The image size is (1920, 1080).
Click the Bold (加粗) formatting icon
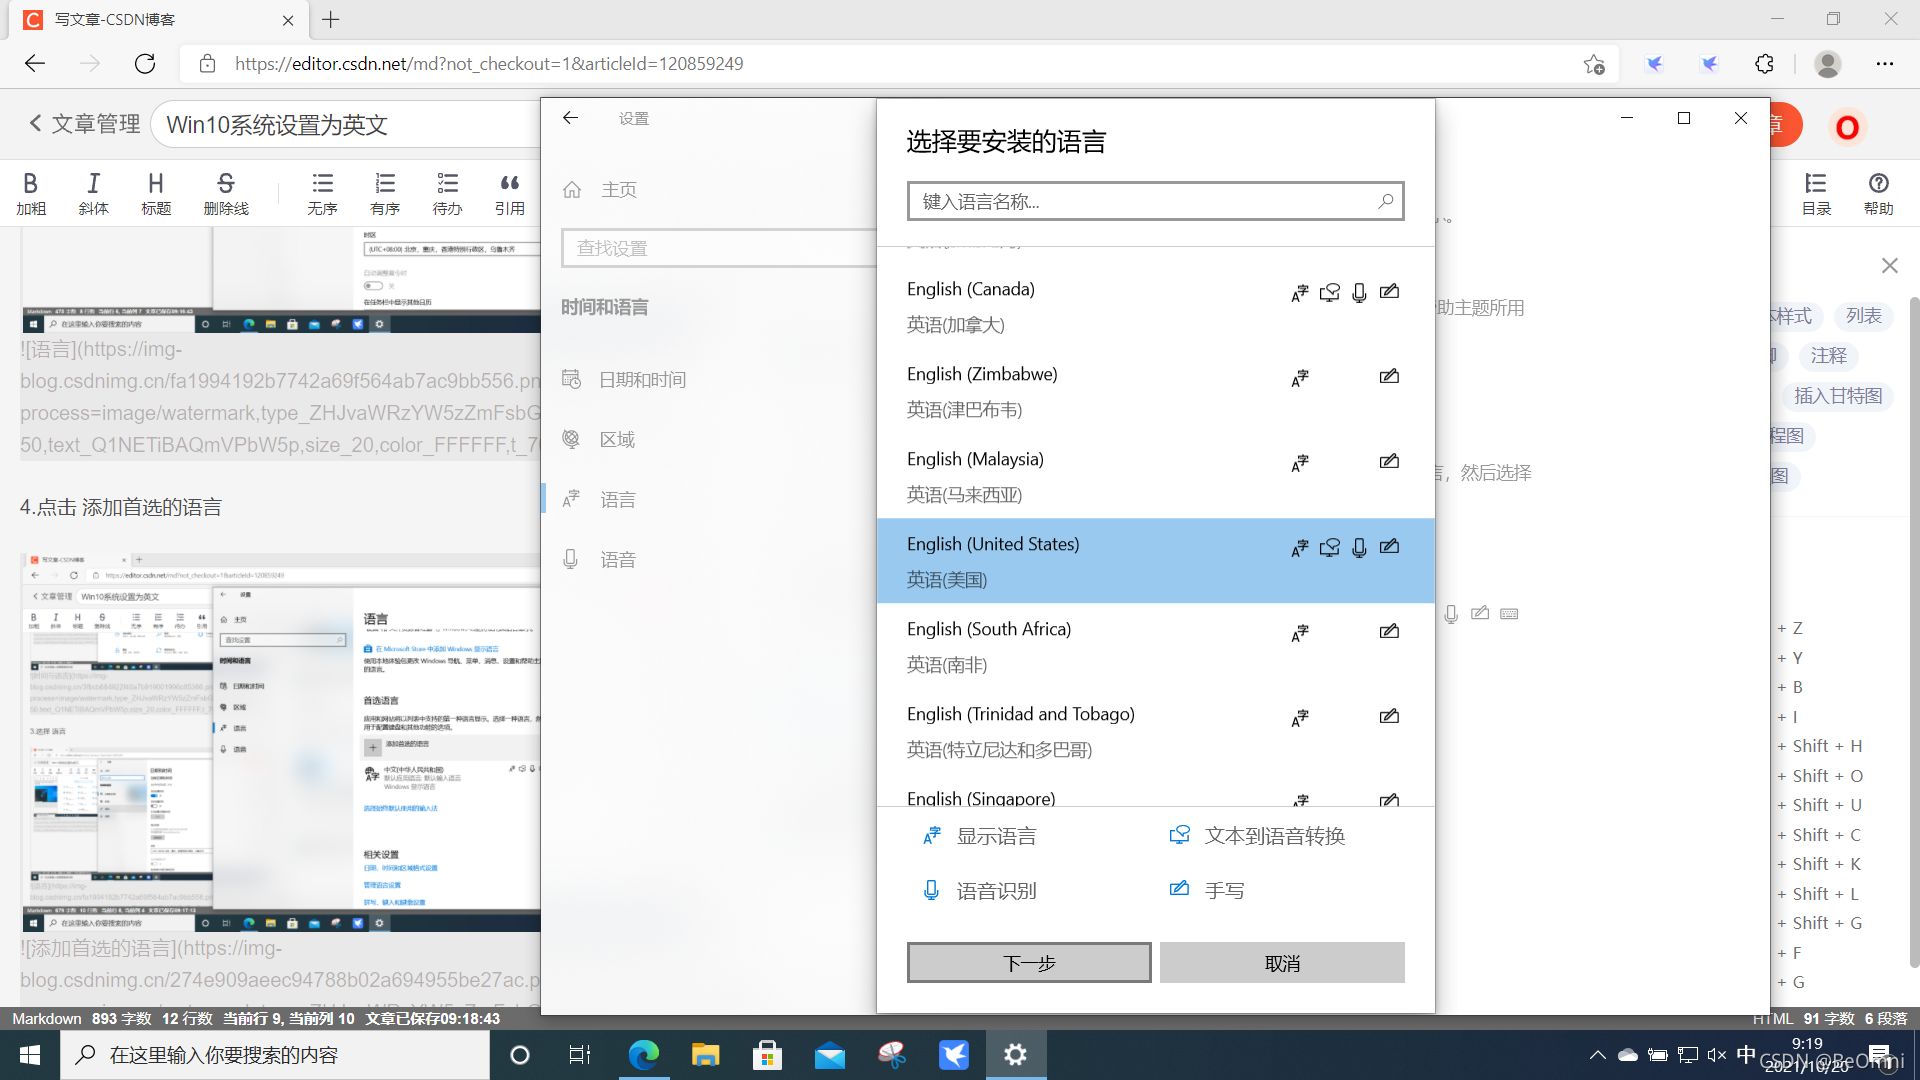pyautogui.click(x=31, y=192)
